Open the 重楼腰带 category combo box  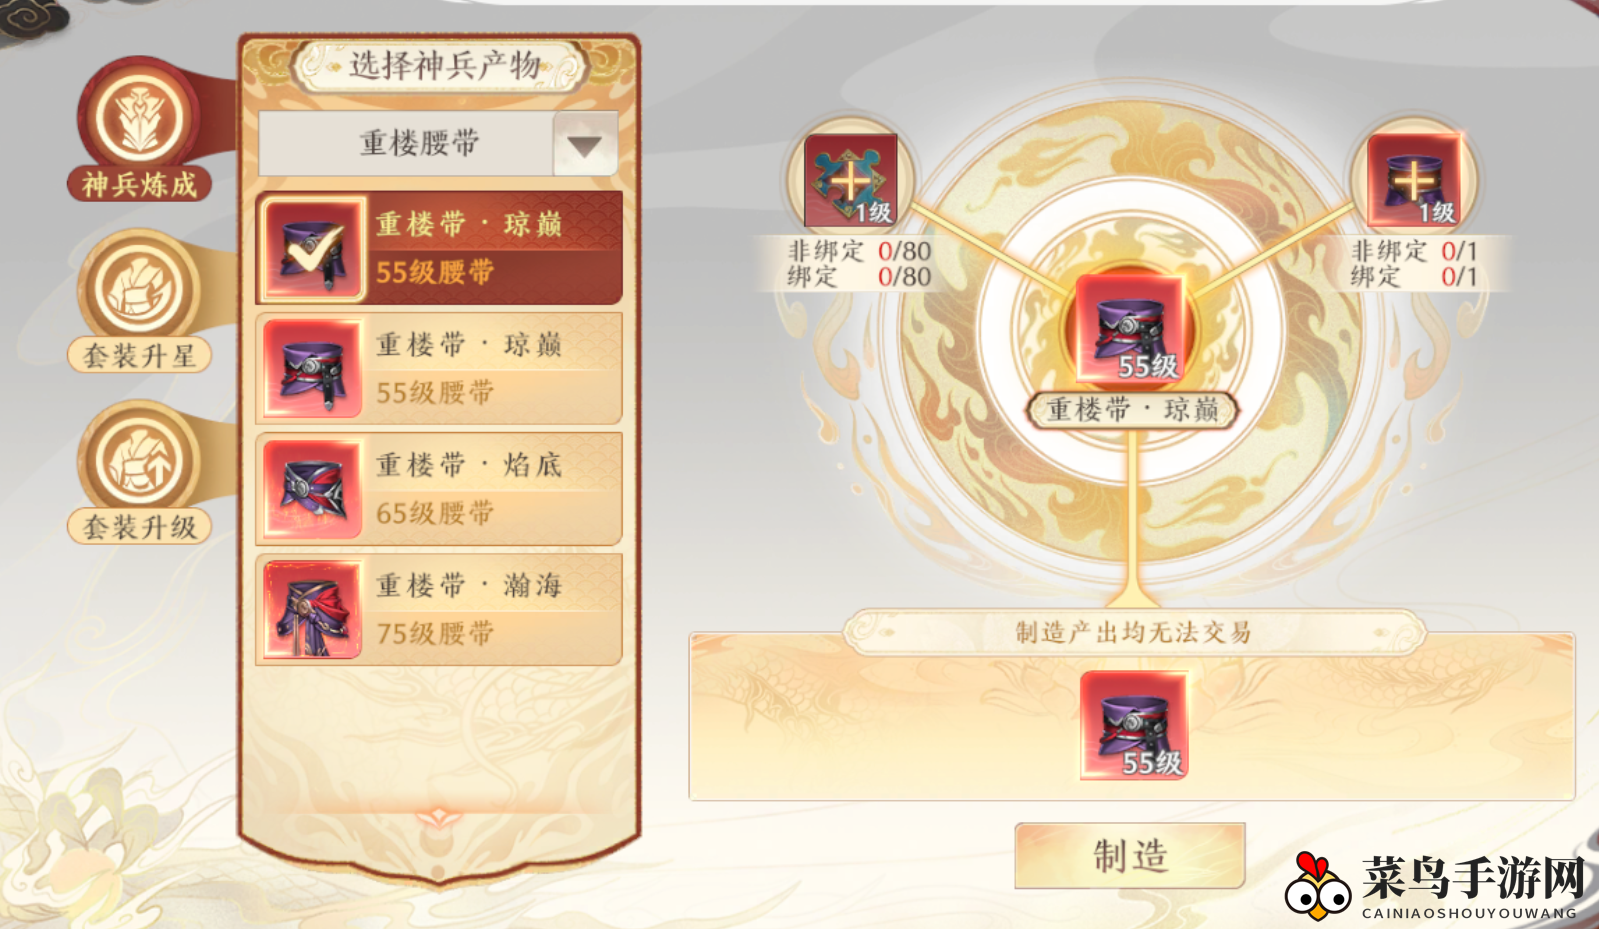pos(438,144)
